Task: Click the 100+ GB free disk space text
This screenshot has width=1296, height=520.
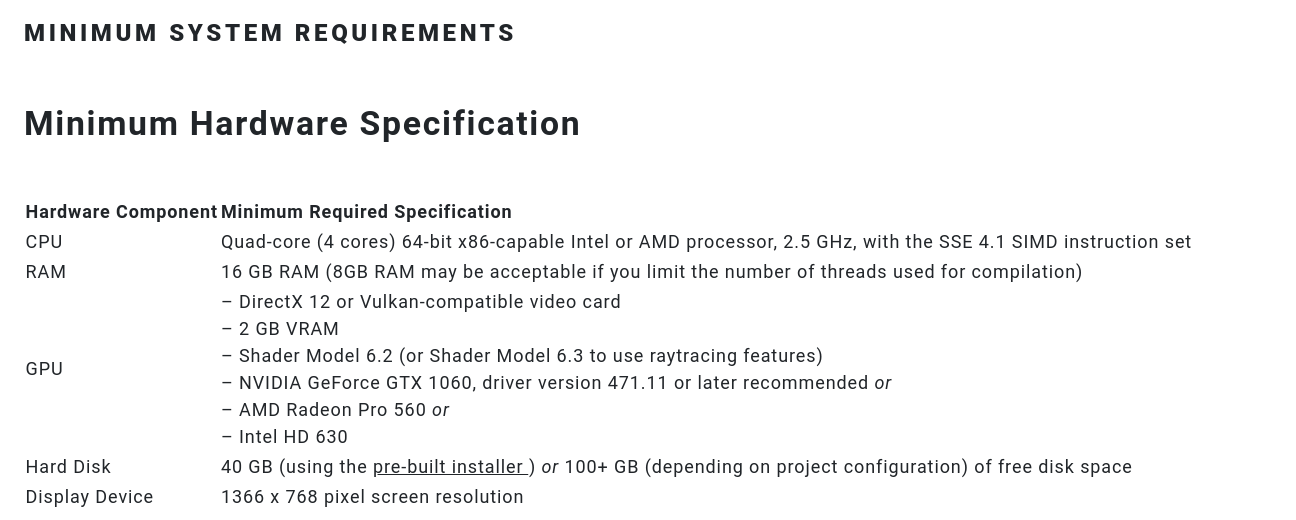Action: [848, 467]
